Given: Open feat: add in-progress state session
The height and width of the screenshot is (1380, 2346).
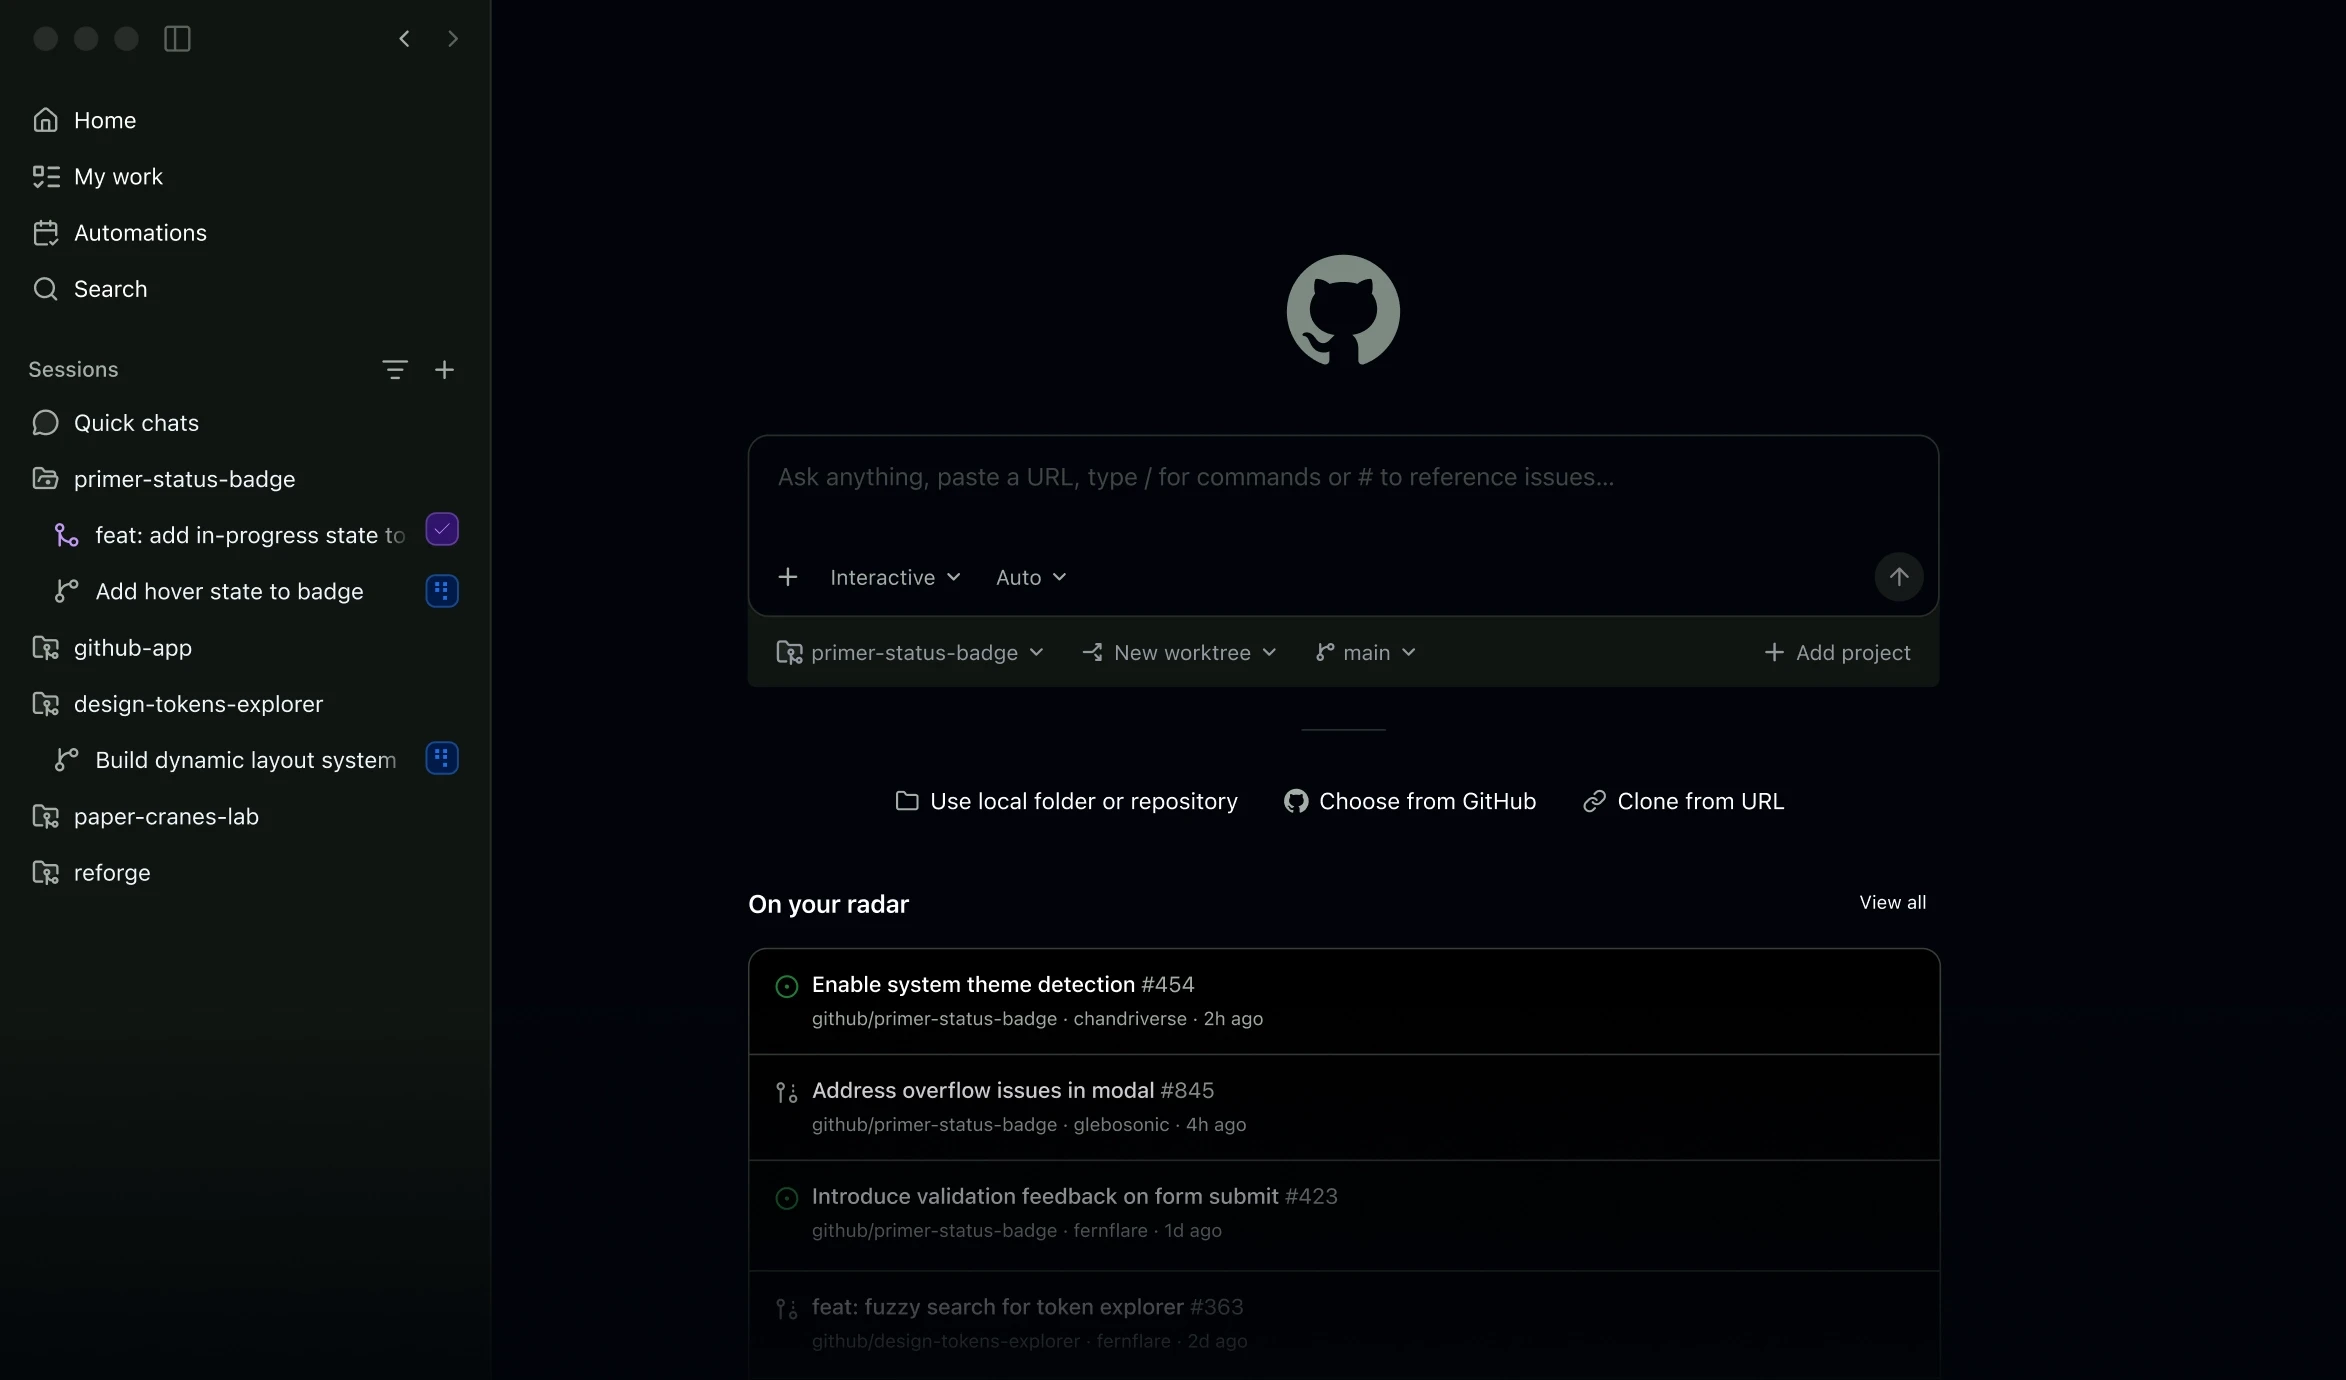Looking at the screenshot, I should point(232,535).
